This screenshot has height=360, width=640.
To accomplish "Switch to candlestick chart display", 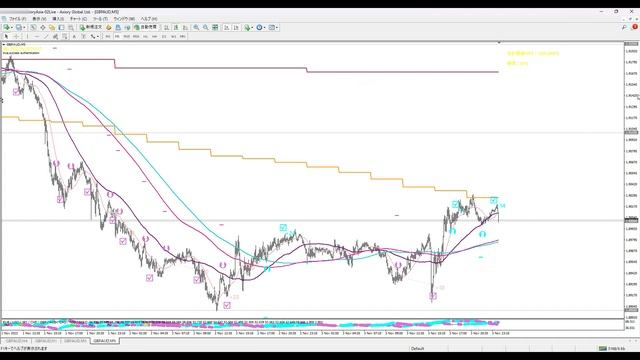I will 176,27.
